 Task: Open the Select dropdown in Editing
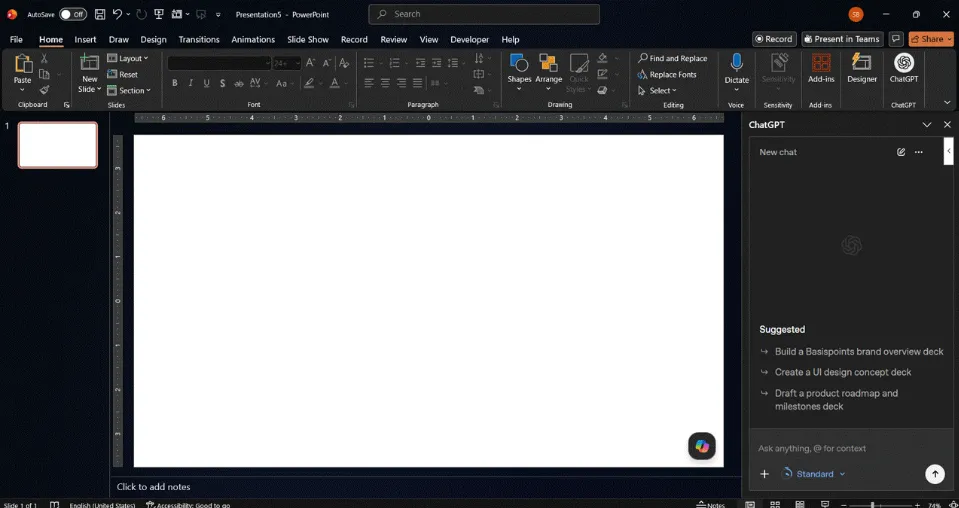click(x=657, y=90)
